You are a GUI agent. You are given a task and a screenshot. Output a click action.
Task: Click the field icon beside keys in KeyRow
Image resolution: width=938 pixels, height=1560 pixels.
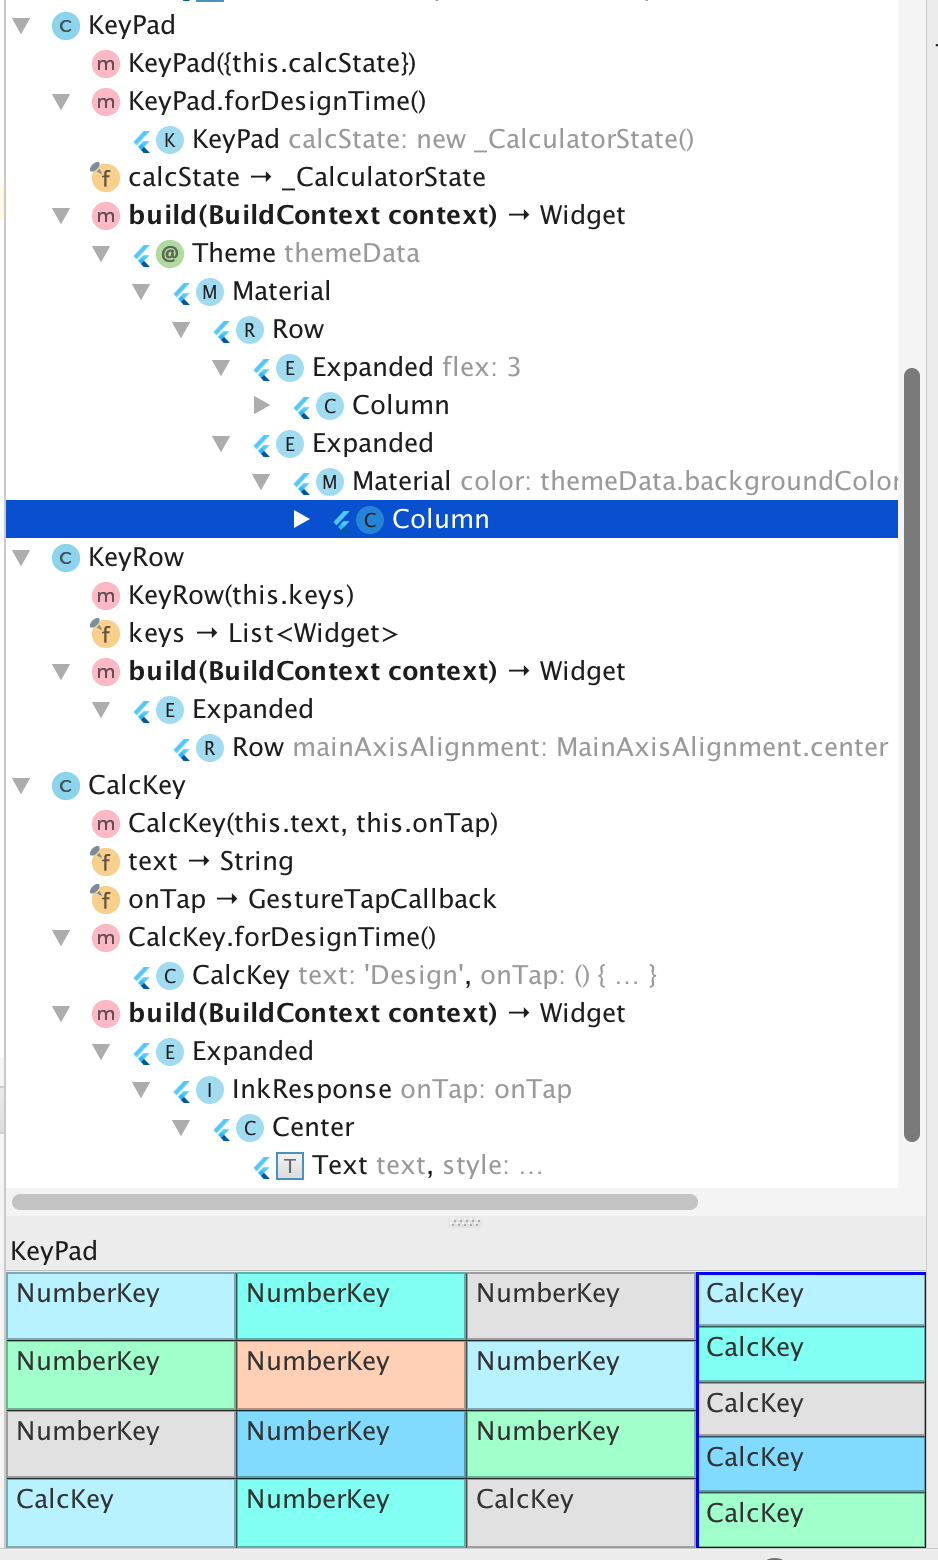coord(105,633)
